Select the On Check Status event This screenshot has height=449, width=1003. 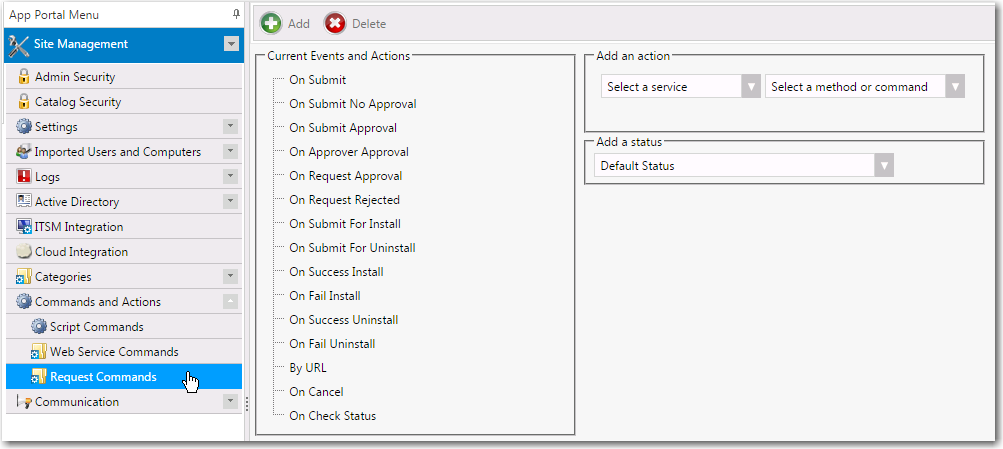pyautogui.click(x=332, y=416)
